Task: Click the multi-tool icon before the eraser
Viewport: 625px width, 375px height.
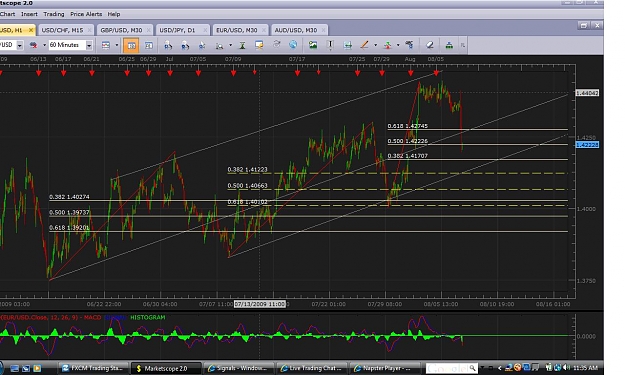Action: tap(409, 45)
